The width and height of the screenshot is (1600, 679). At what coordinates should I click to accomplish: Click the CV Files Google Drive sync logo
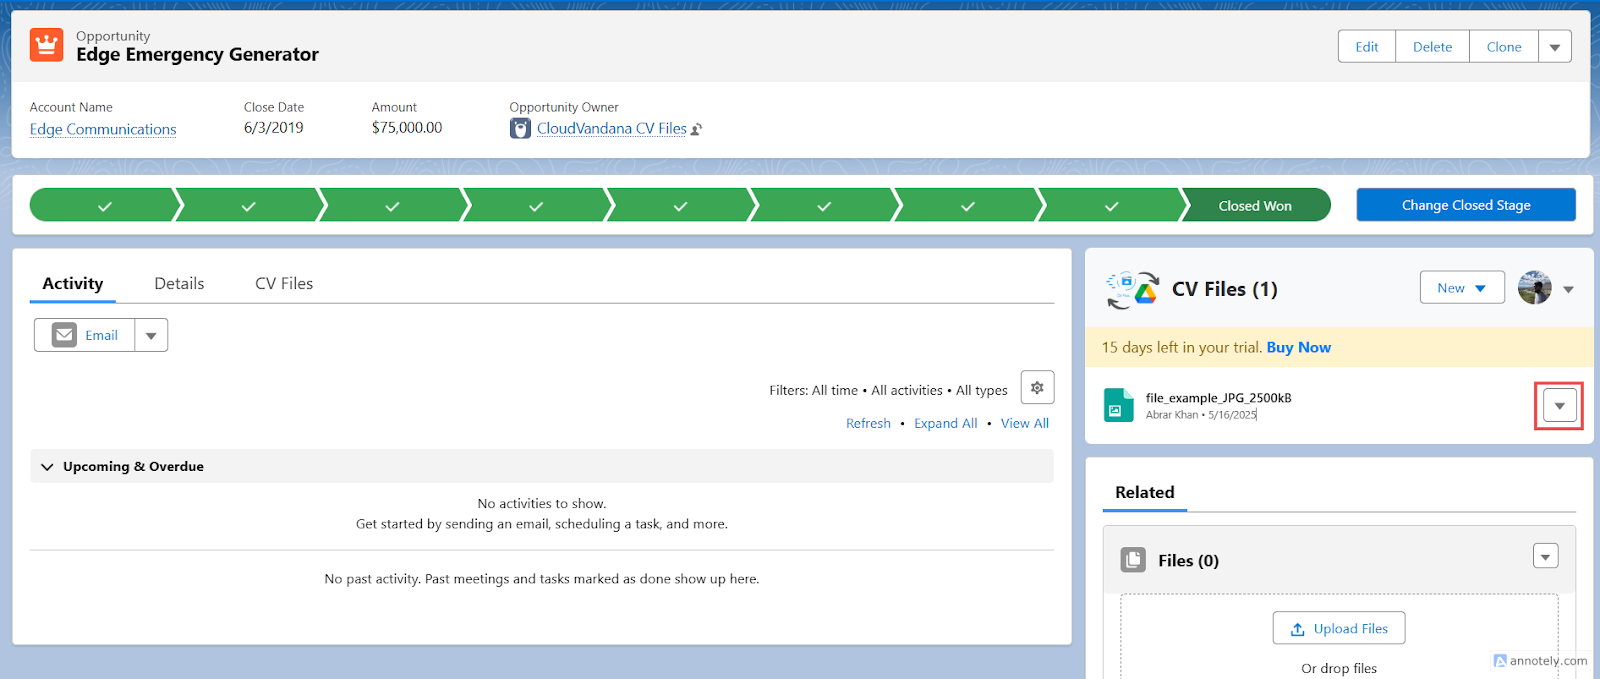(1132, 290)
